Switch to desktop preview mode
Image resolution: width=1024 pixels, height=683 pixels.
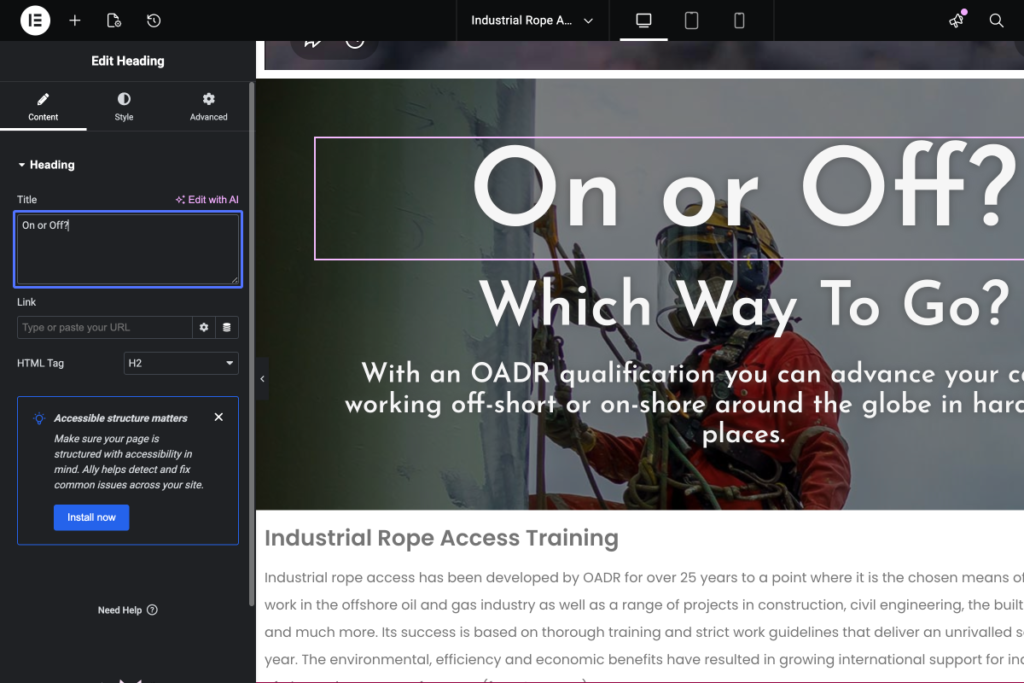(643, 20)
